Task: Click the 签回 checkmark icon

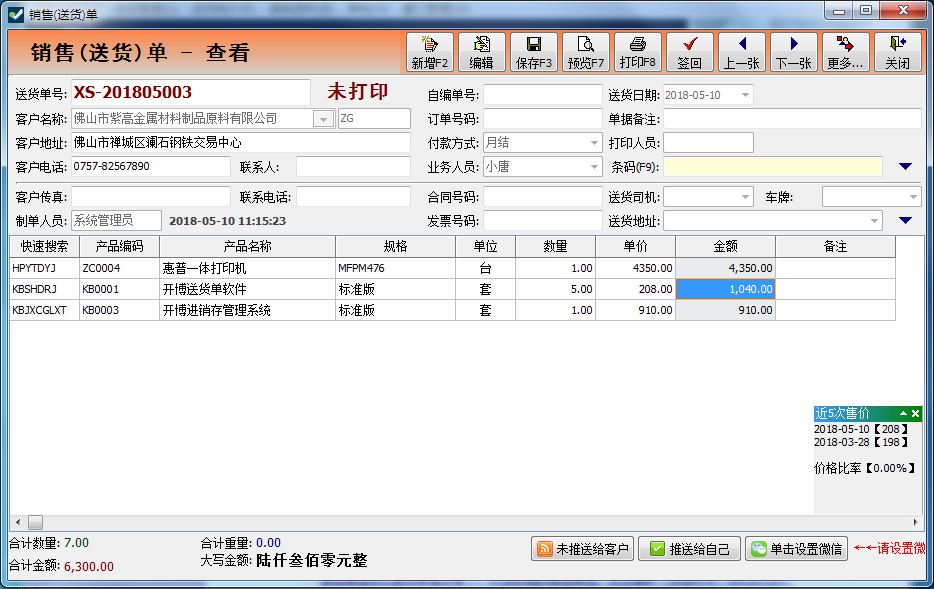Action: [690, 52]
